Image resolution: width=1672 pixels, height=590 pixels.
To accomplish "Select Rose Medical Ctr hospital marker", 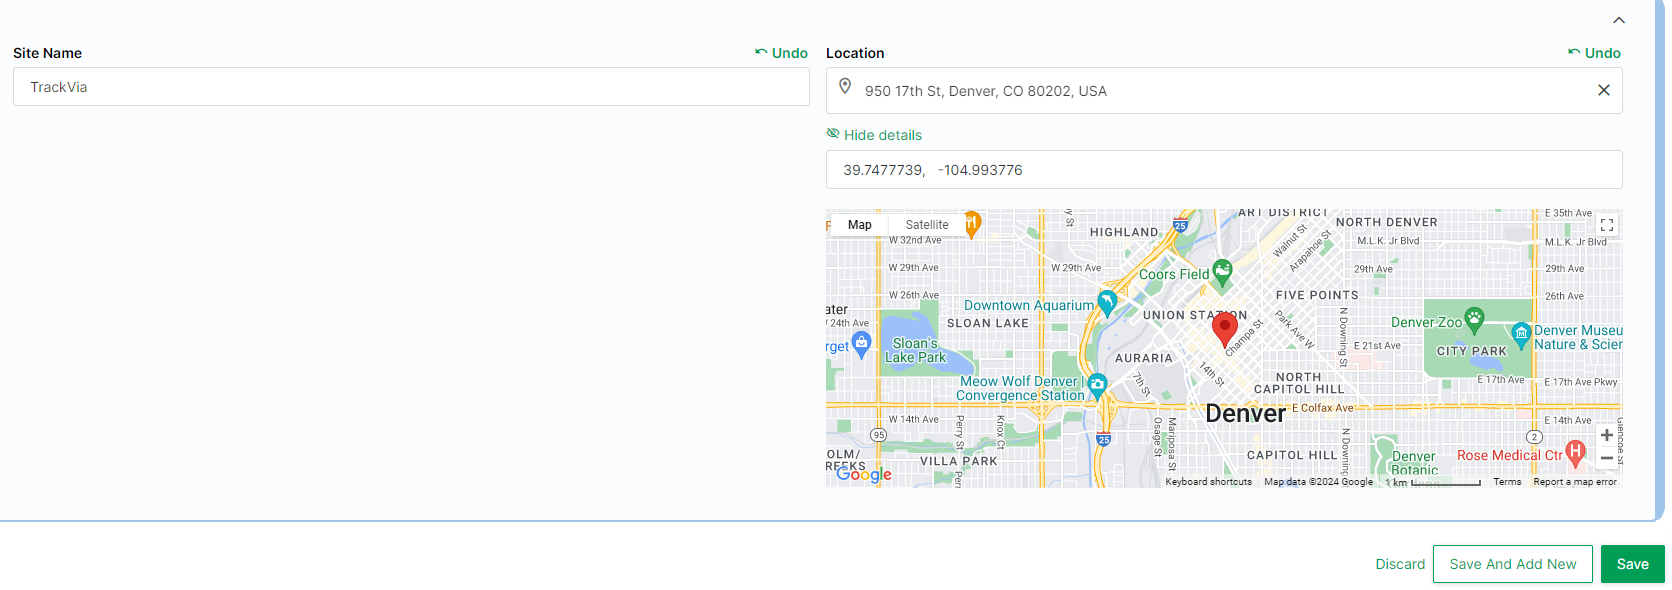I will (x=1576, y=454).
